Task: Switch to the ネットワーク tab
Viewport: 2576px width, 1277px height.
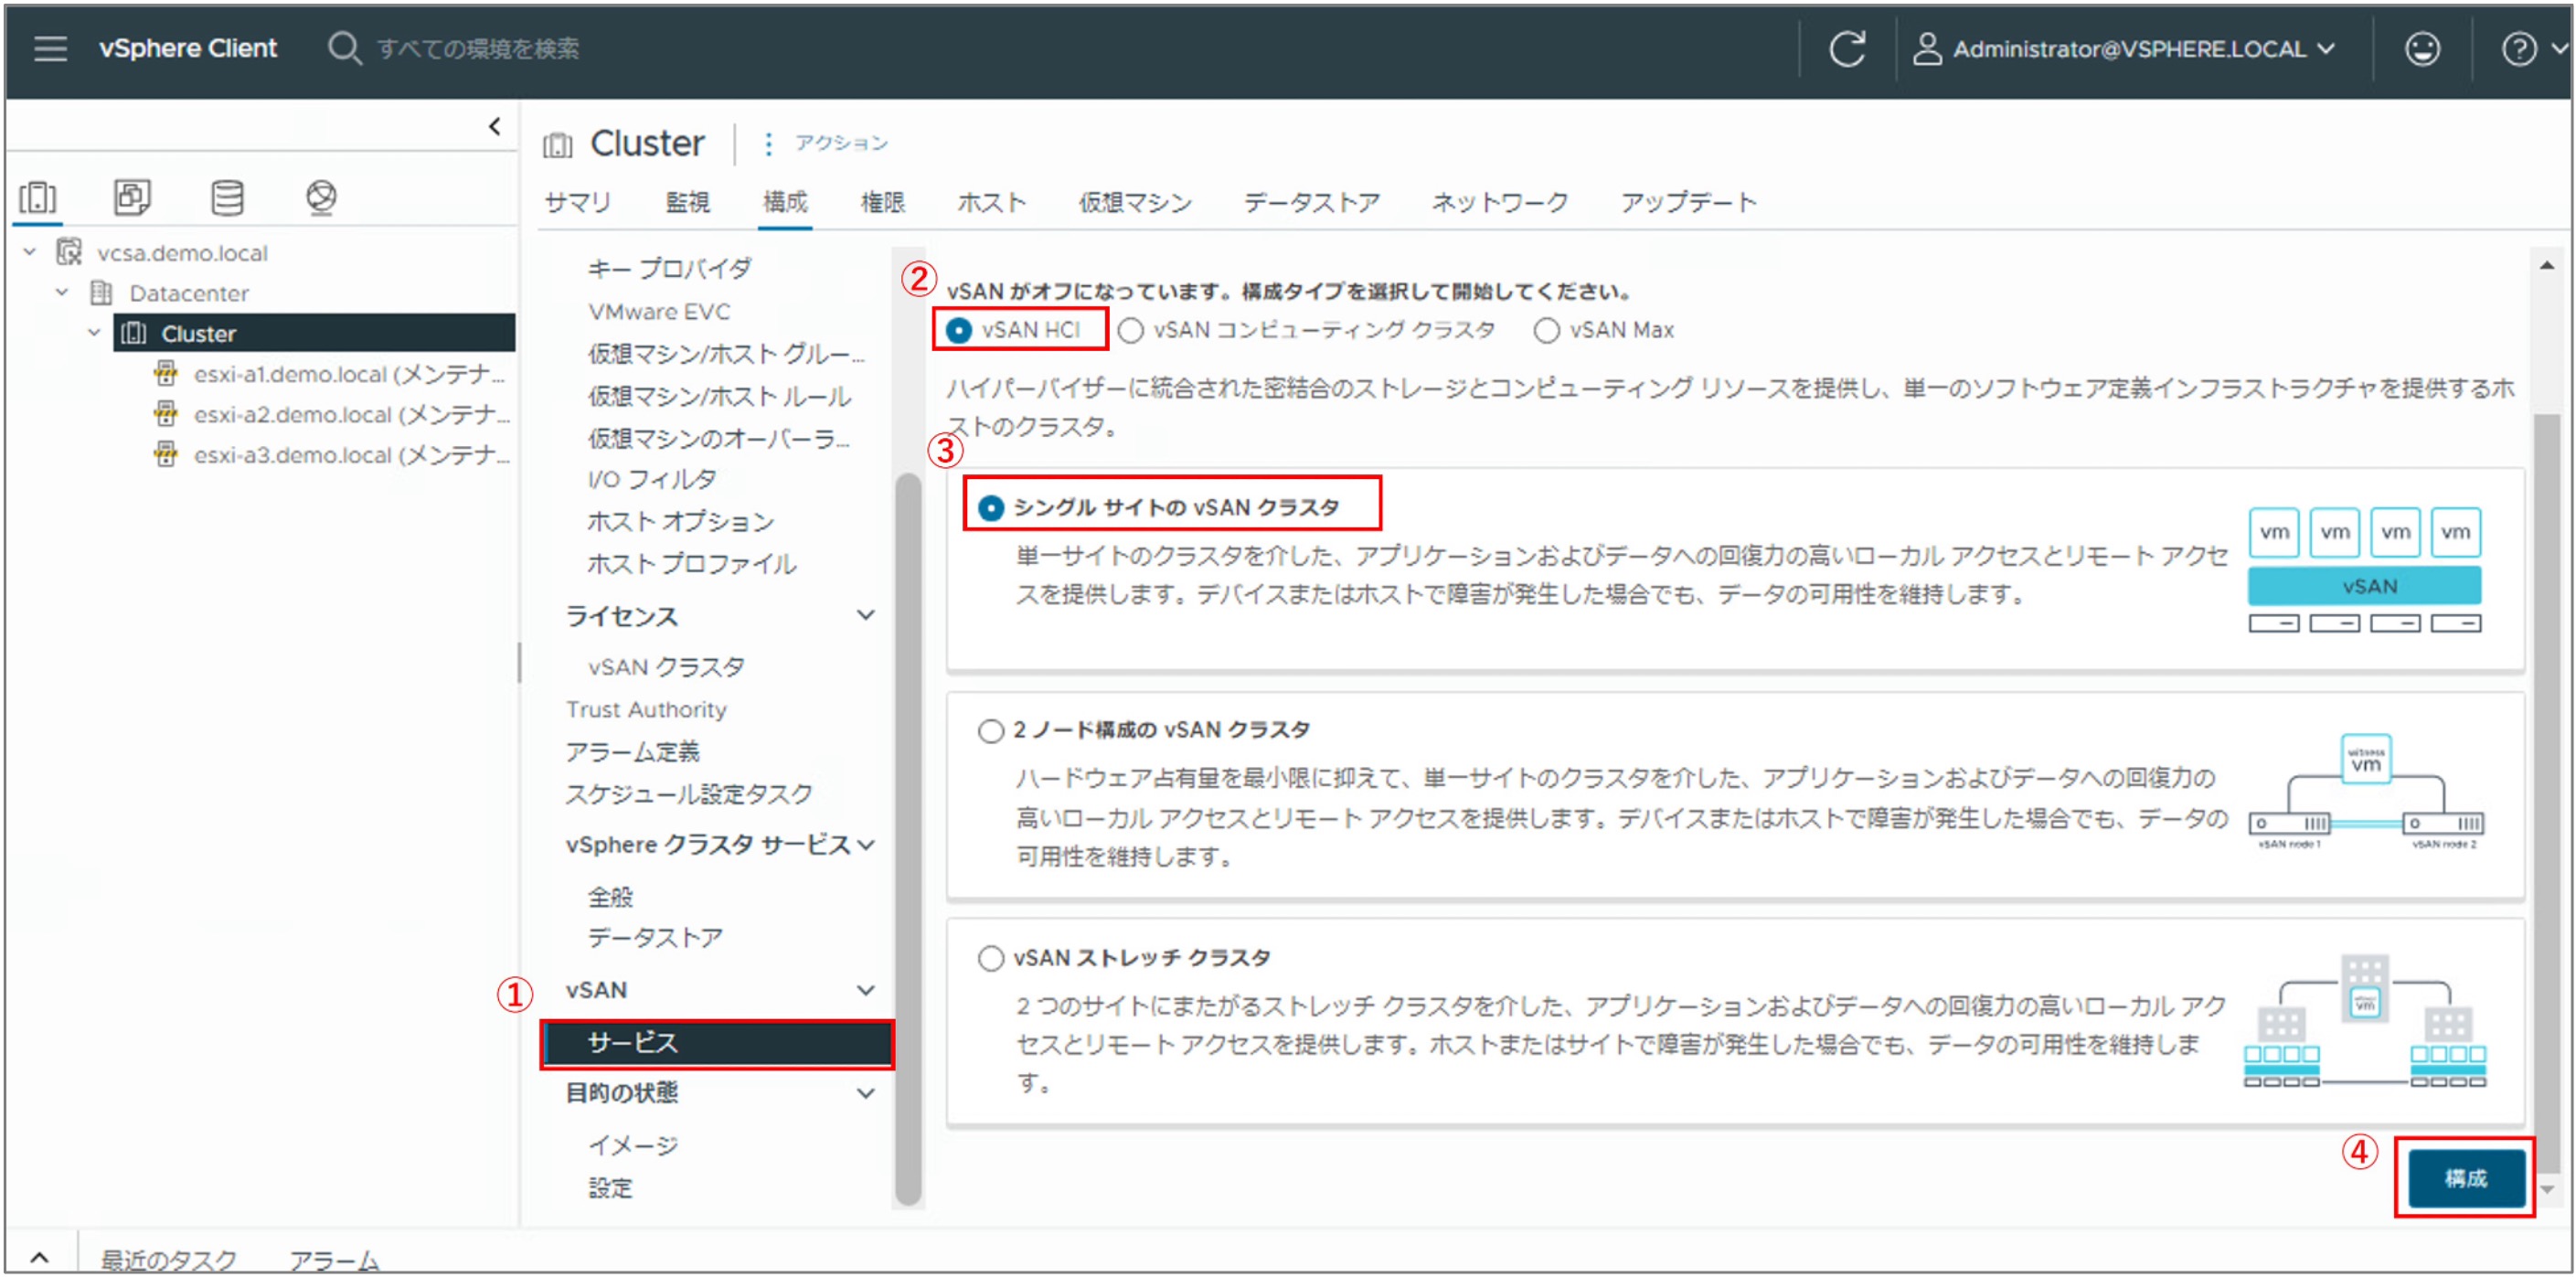Action: (1499, 202)
